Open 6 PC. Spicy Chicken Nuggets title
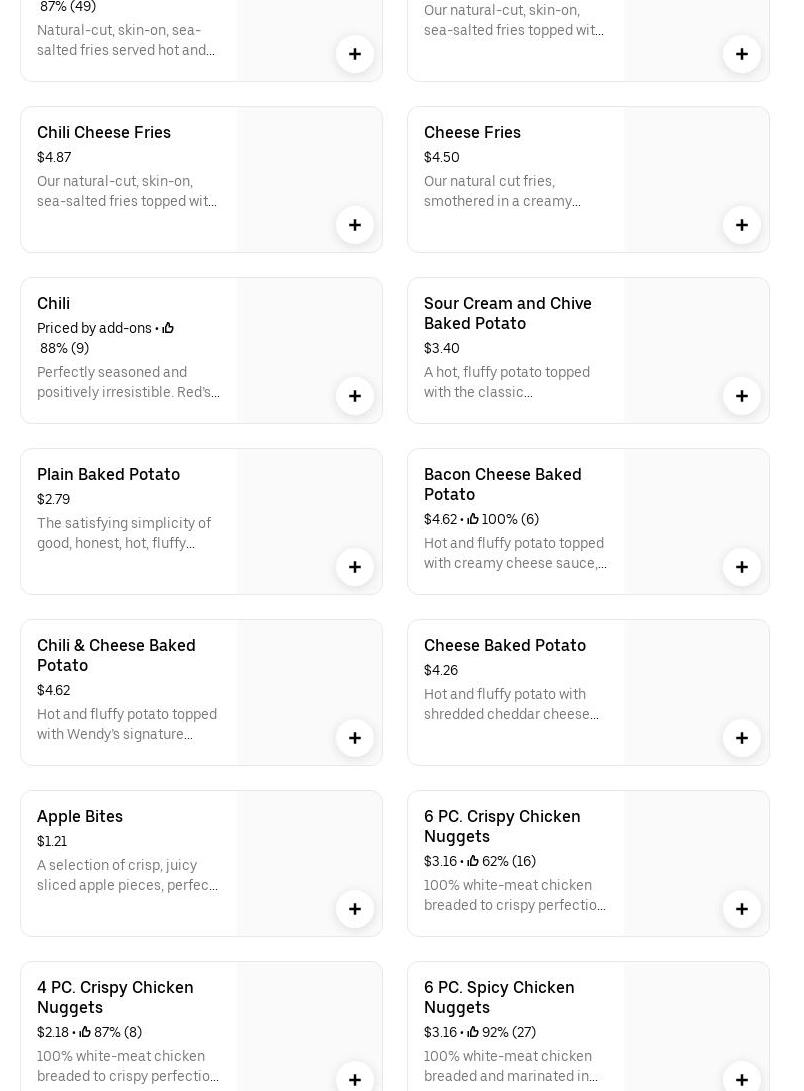This screenshot has height=1091, width=804. click(499, 997)
